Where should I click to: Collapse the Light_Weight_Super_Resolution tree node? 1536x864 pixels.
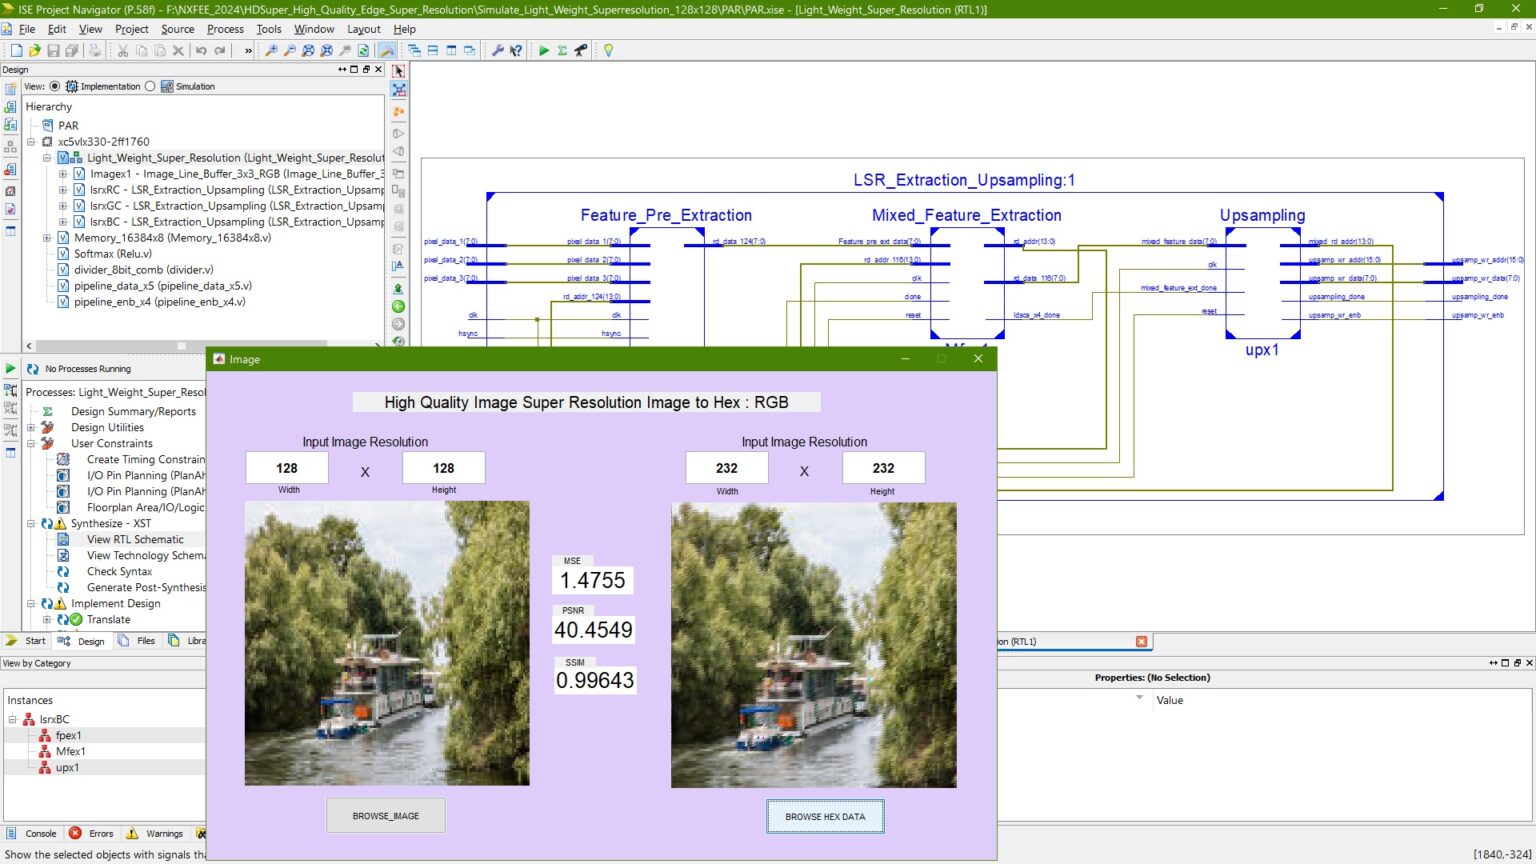pyautogui.click(x=46, y=157)
